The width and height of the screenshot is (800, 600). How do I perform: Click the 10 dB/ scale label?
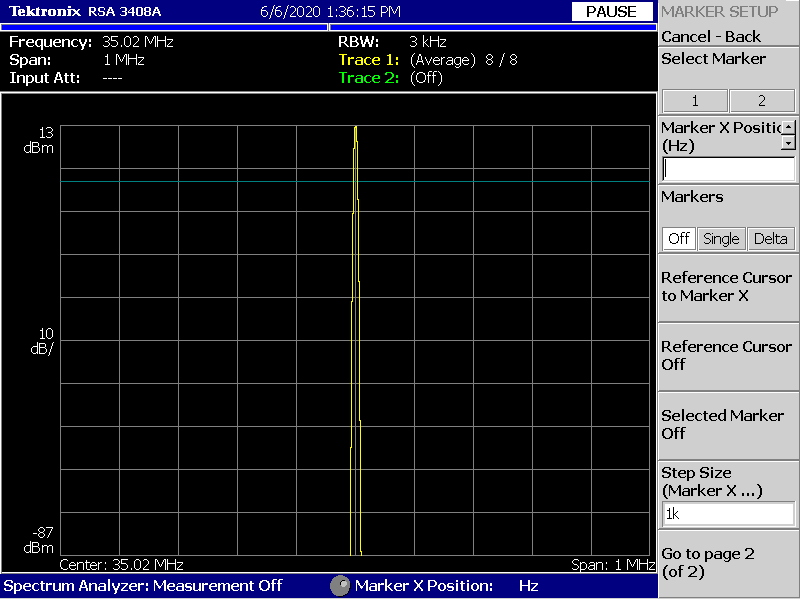click(42, 341)
